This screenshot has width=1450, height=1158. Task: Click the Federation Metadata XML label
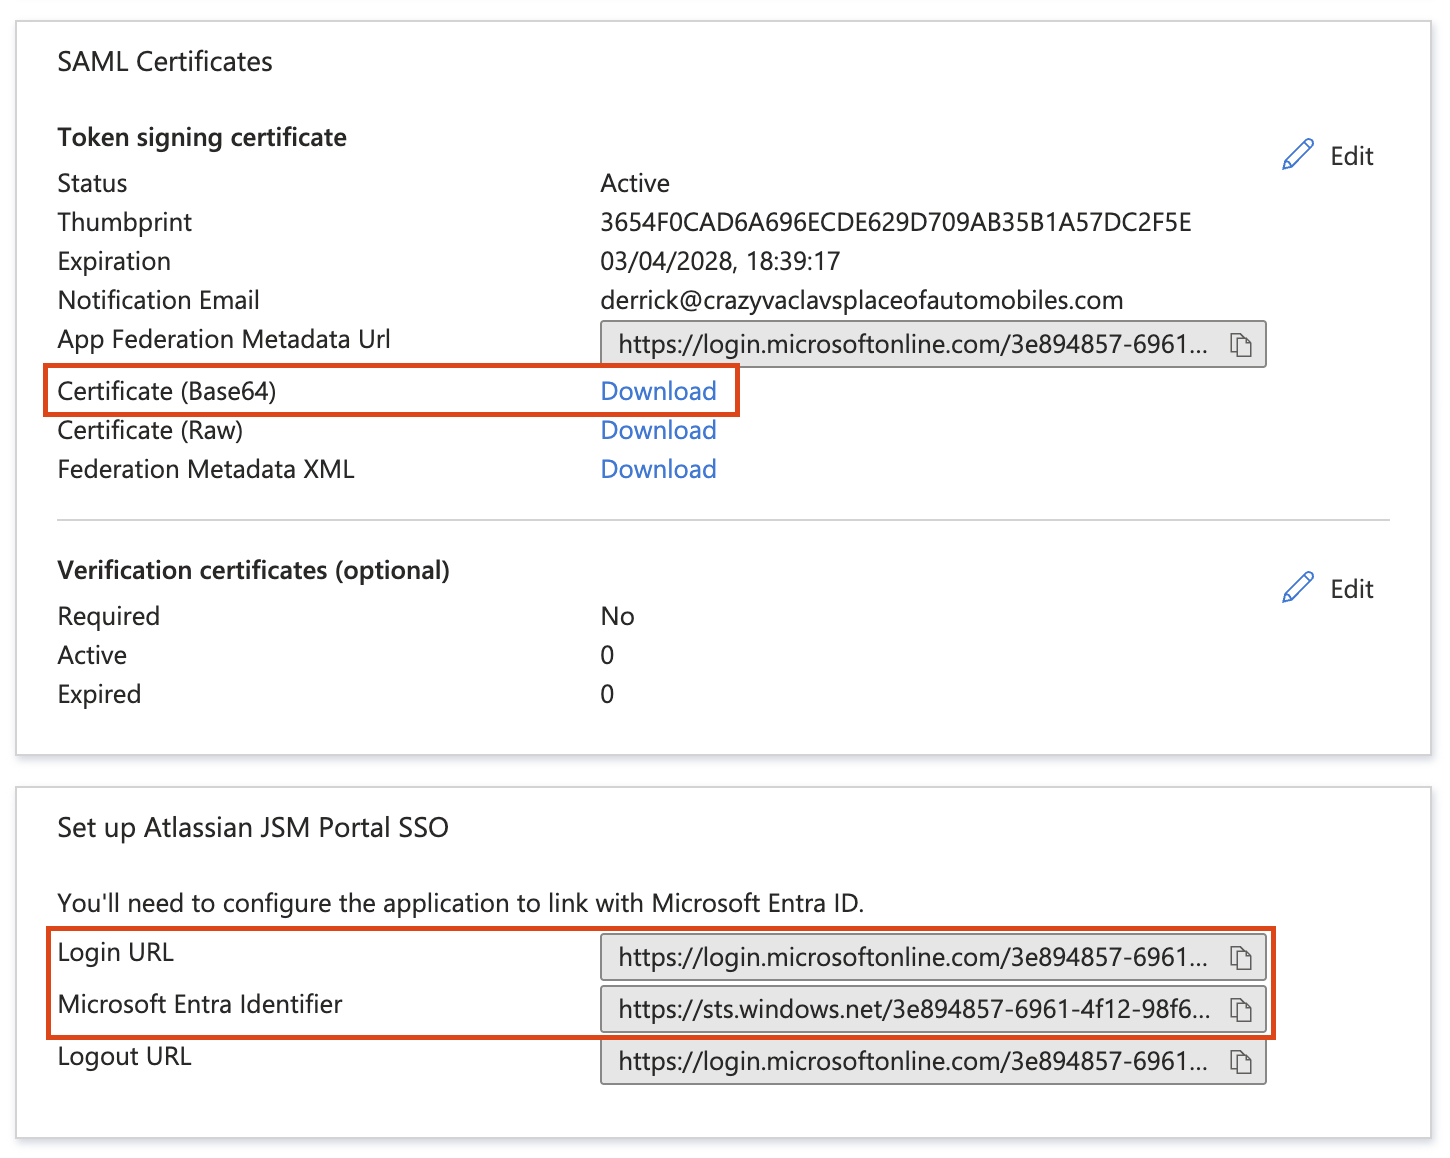[x=206, y=469]
